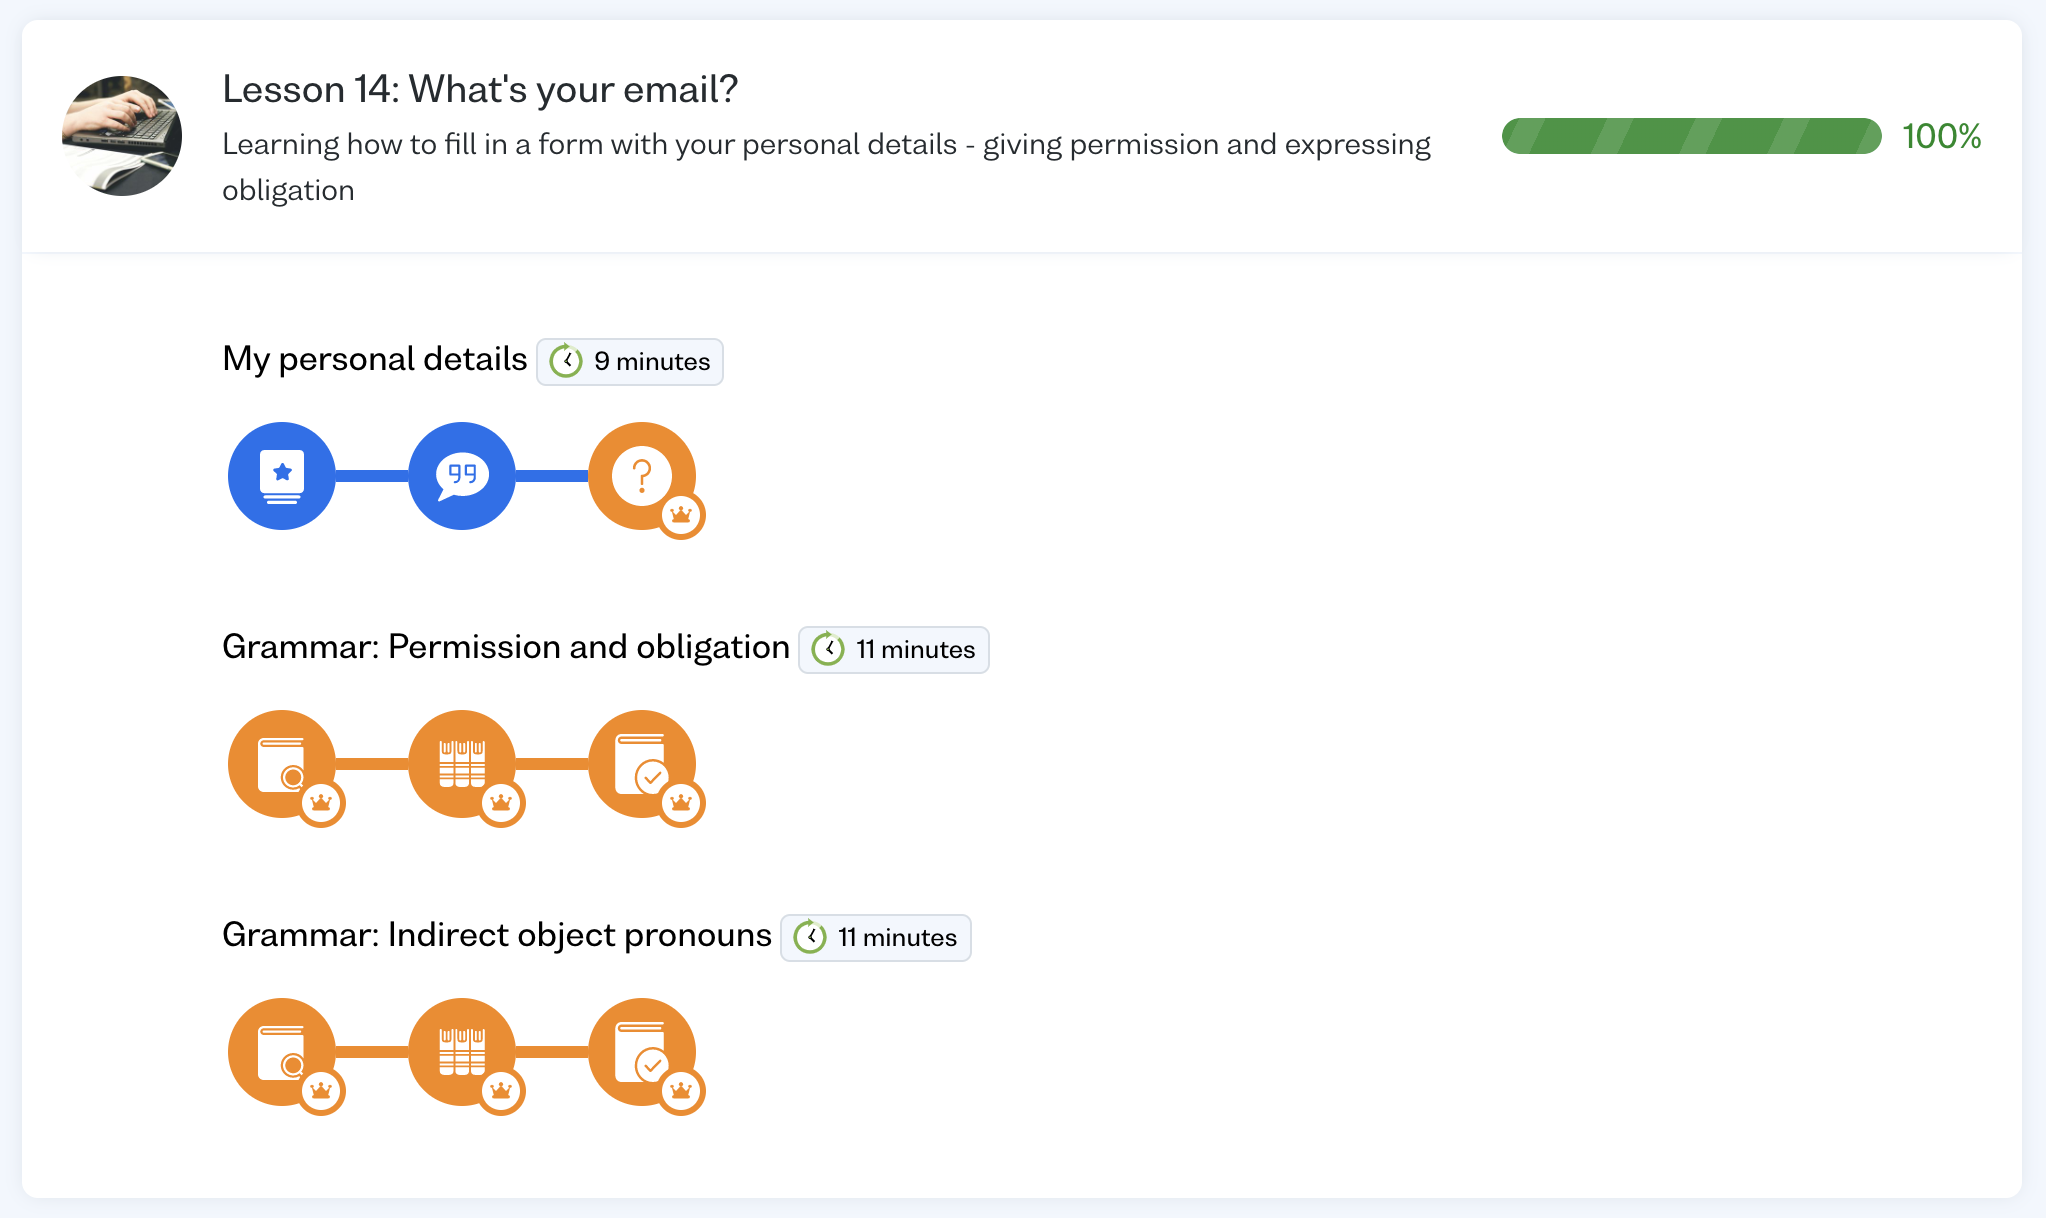Select Grammar: Indirect object pronouns section title

[497, 935]
